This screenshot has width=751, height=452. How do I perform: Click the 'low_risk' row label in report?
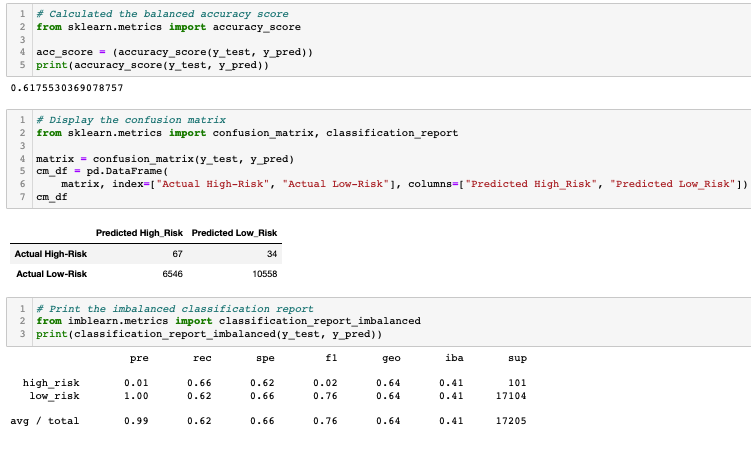click(55, 396)
